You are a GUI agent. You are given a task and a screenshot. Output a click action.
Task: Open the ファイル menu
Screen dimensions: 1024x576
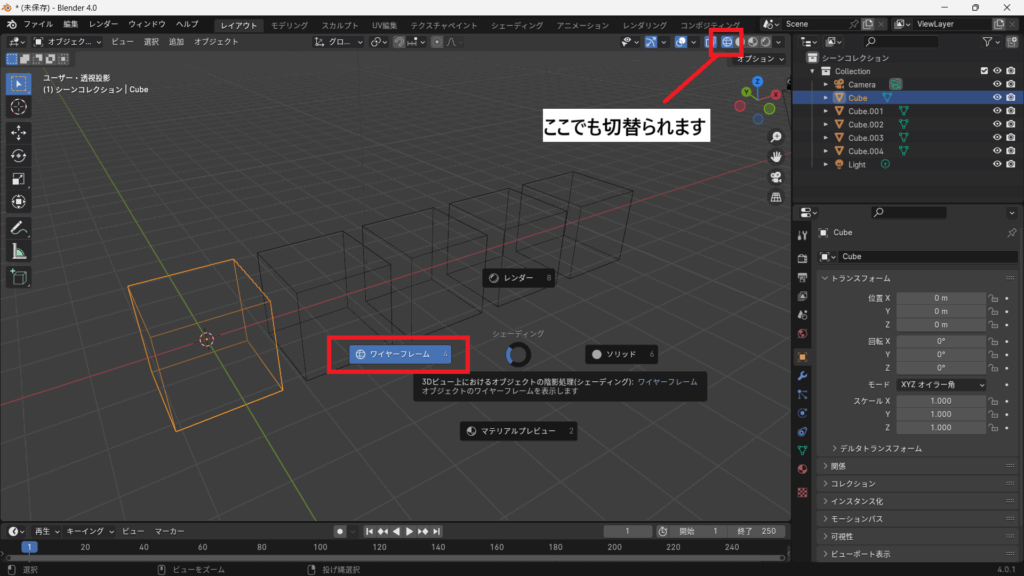38,23
